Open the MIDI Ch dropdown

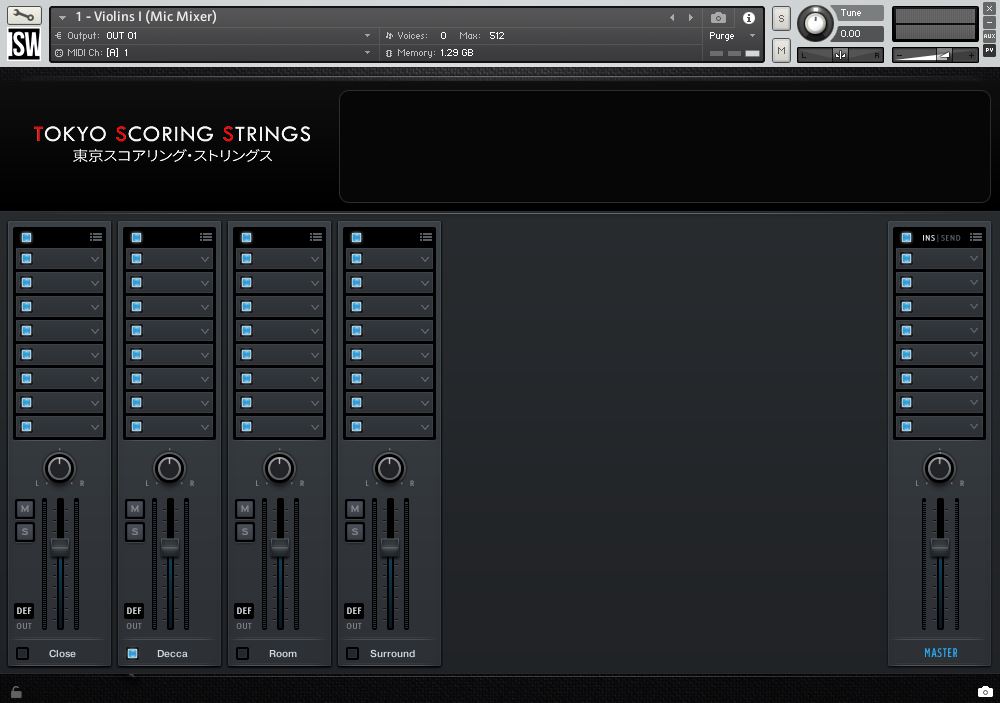tap(213, 52)
